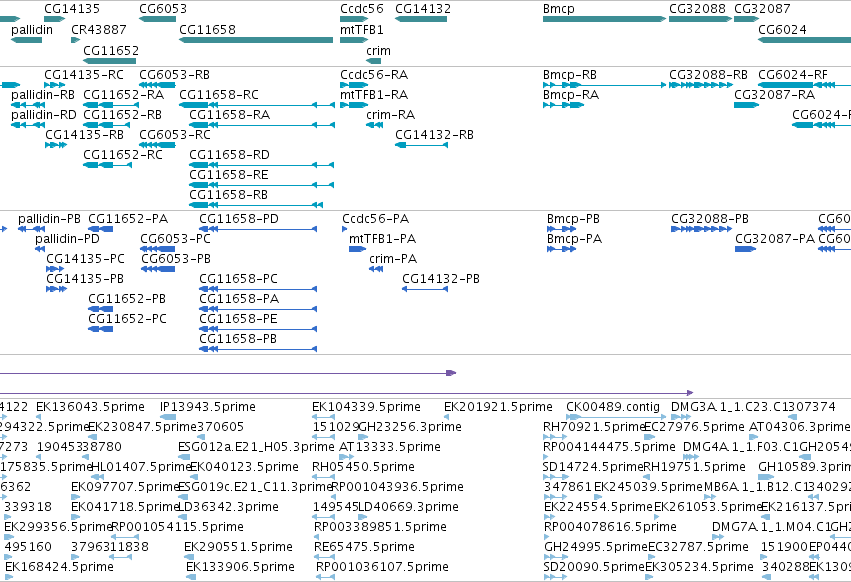Select transcript CG11658-RC
The width and height of the screenshot is (851, 582).
coord(257,105)
